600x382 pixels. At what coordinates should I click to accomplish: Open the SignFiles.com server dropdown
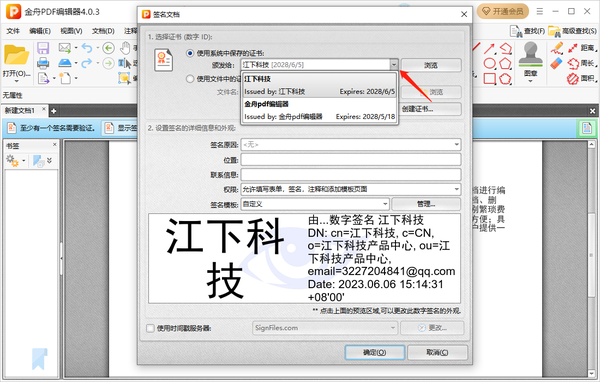(x=393, y=328)
